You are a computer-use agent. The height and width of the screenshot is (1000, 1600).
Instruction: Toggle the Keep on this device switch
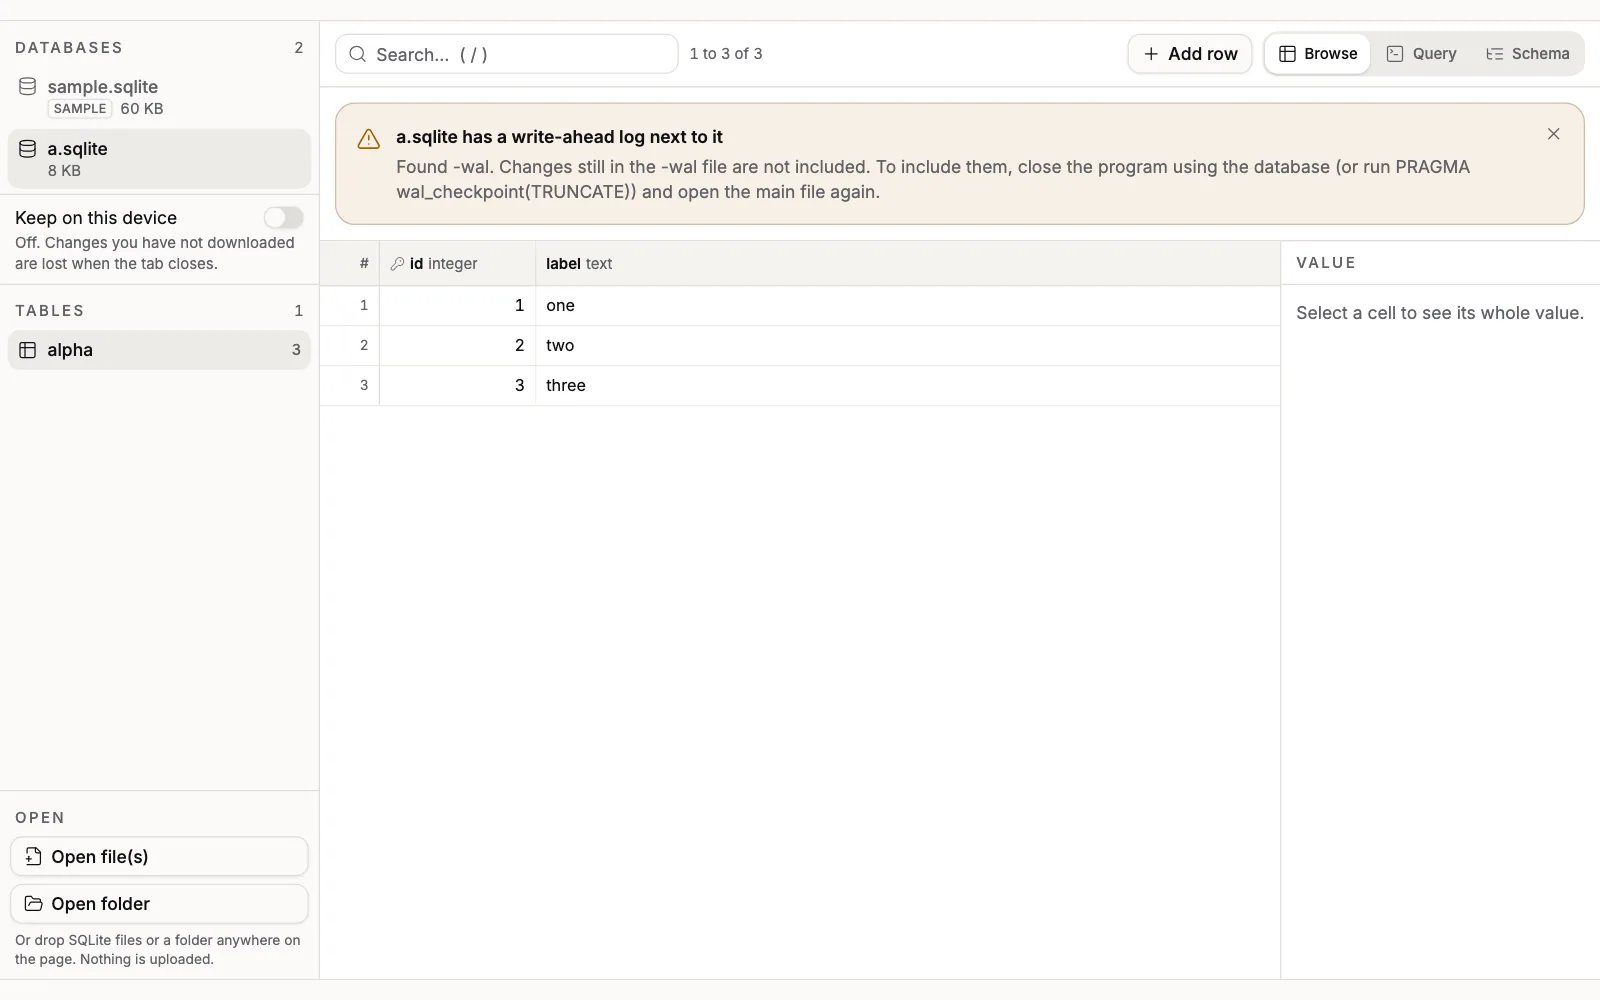pos(283,218)
